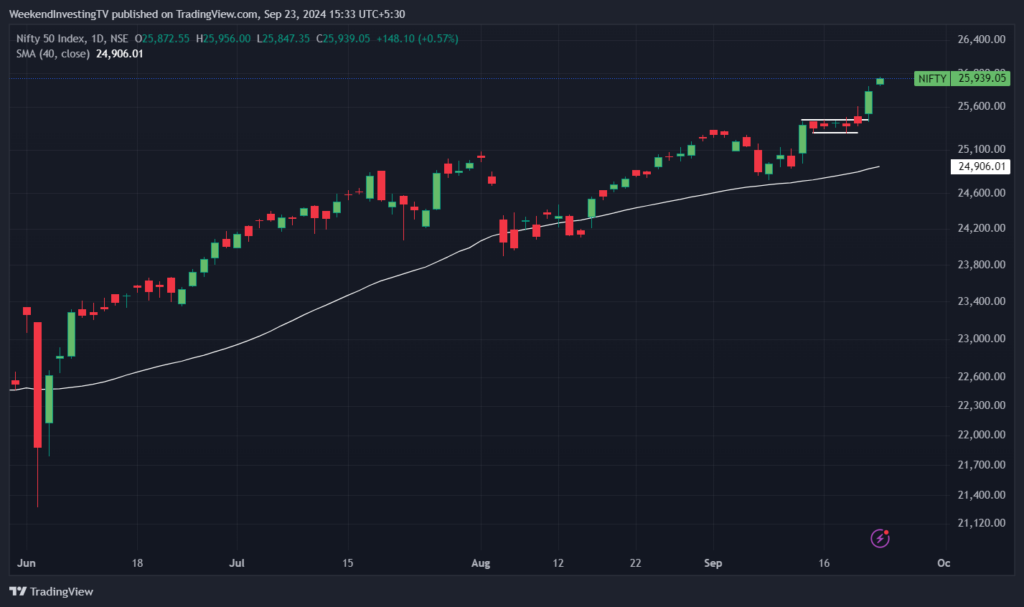The height and width of the screenshot is (607, 1024).
Task: Click the 22,300.00 price scale label
Action: 981,405
